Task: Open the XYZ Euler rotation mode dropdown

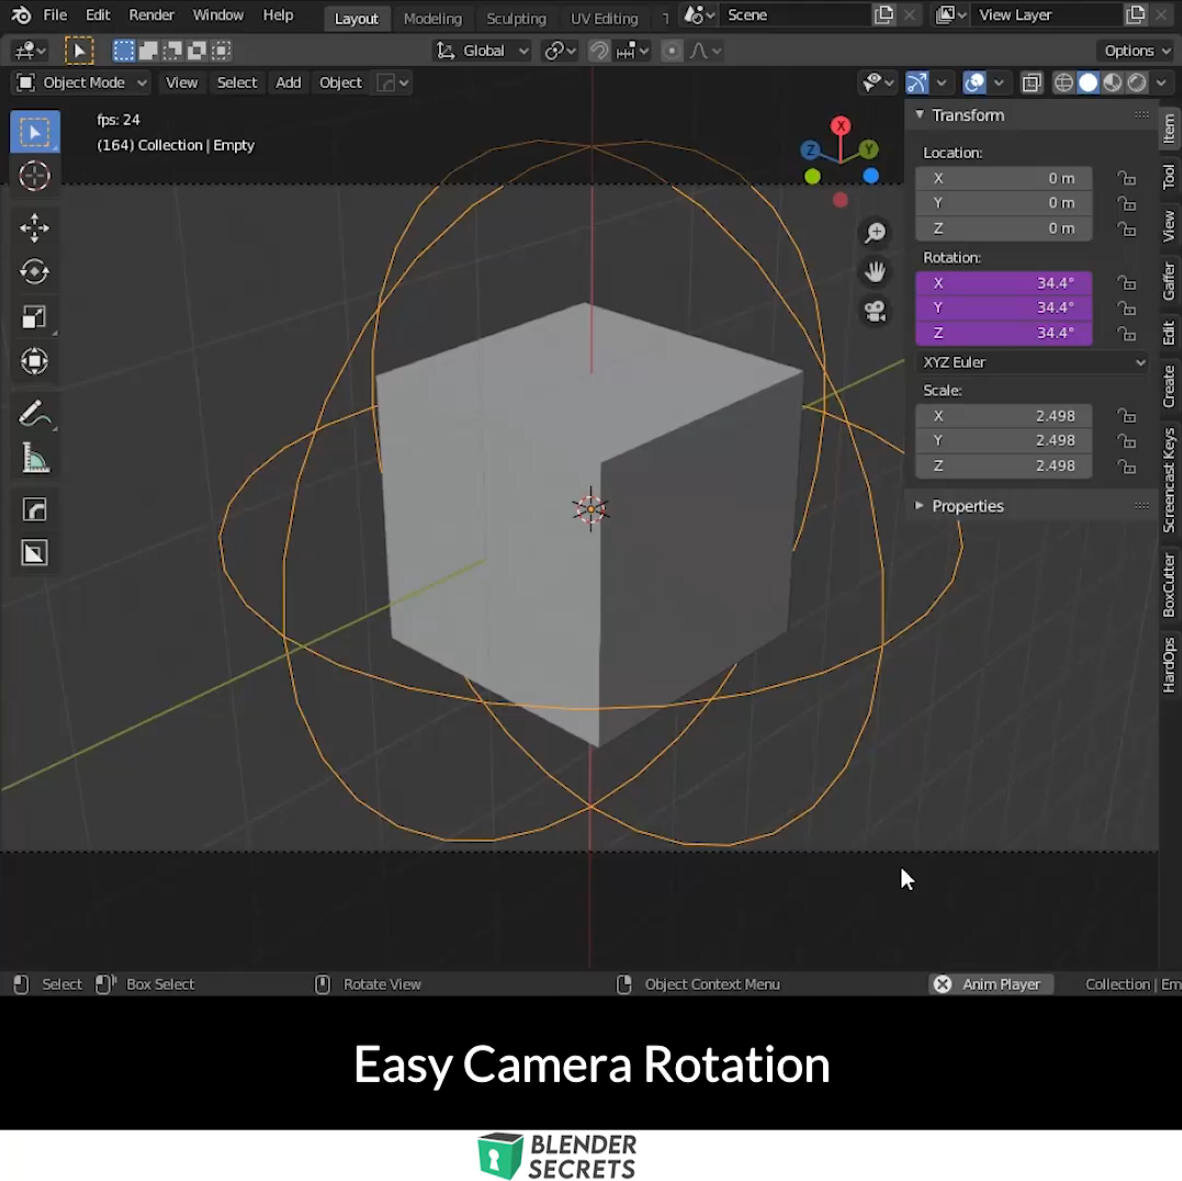Action: [x=1030, y=362]
